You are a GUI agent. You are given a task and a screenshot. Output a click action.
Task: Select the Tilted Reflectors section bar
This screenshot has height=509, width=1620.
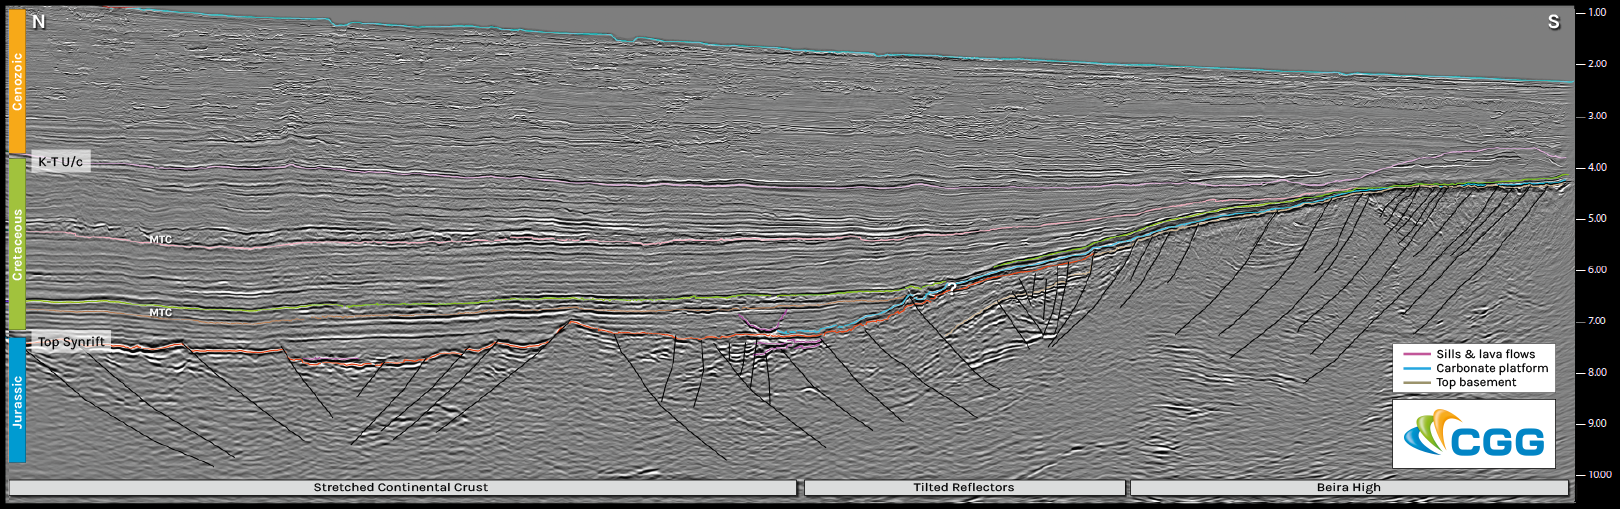pyautogui.click(x=964, y=488)
